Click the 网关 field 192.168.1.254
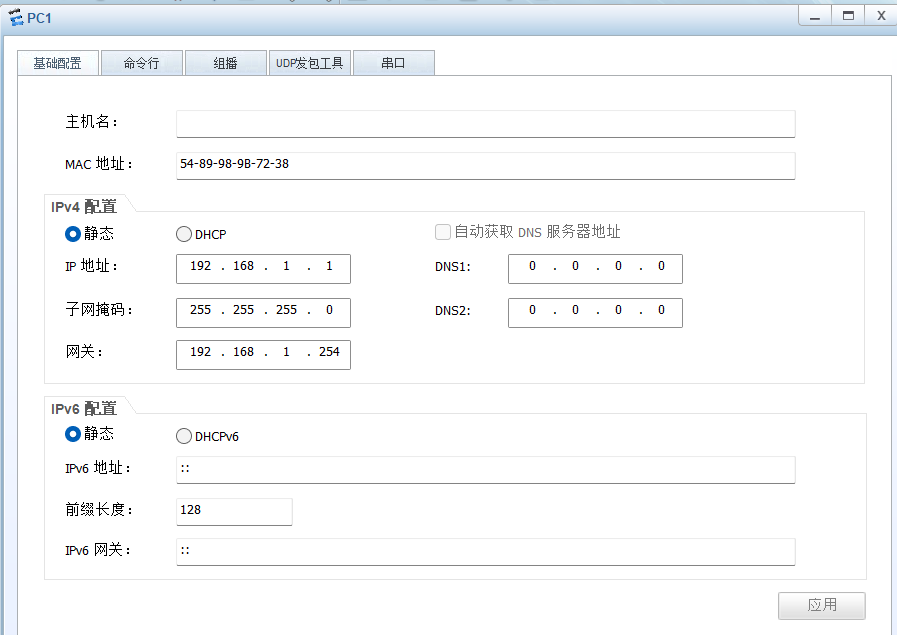This screenshot has height=635, width=897. (x=263, y=355)
